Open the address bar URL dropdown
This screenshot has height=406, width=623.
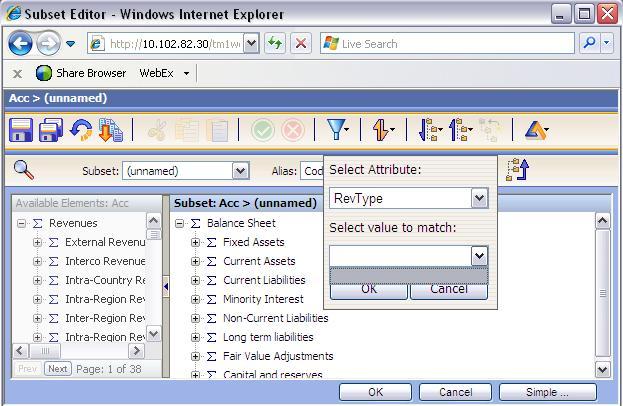tap(251, 43)
